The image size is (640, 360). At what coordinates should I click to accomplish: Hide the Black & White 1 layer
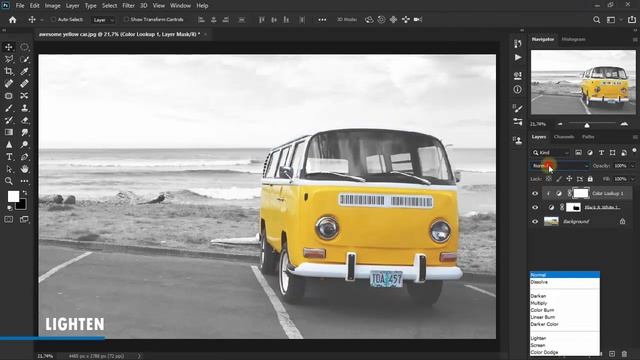(x=535, y=207)
